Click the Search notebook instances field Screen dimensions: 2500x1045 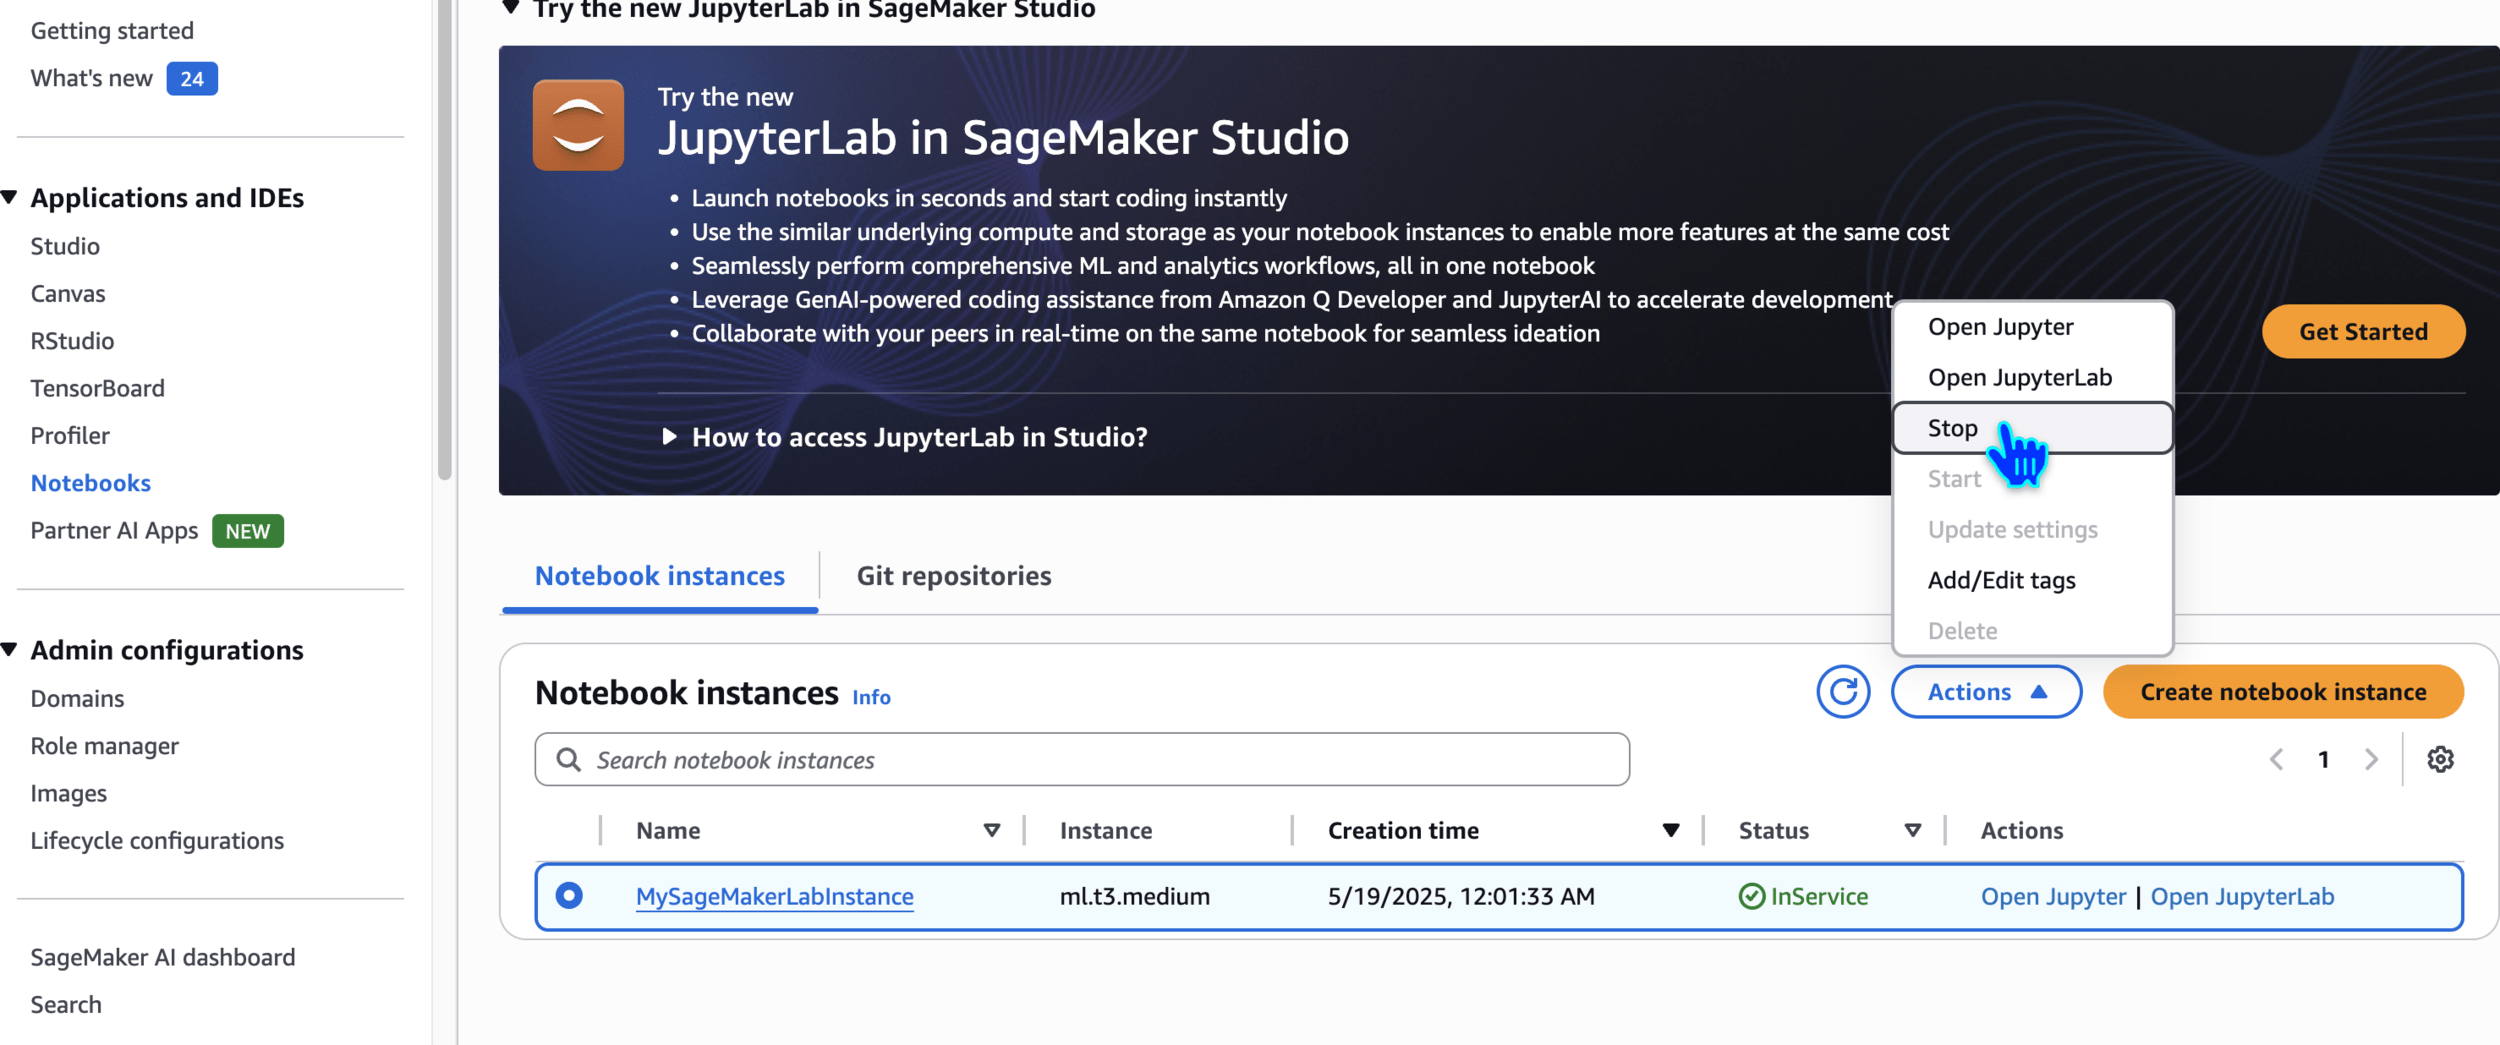coord(1082,760)
